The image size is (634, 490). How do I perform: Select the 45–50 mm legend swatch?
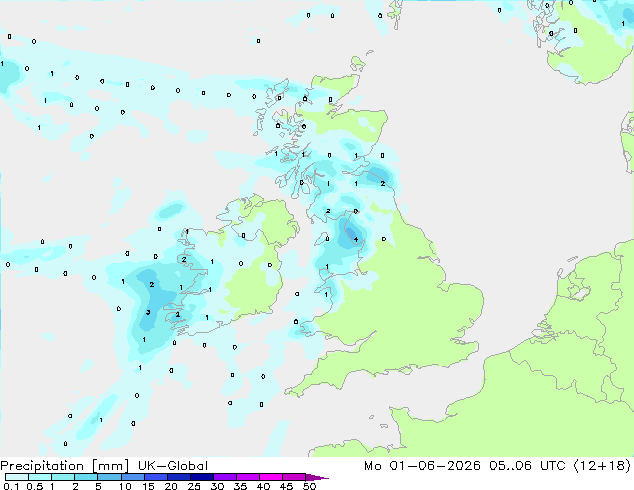[294, 477]
